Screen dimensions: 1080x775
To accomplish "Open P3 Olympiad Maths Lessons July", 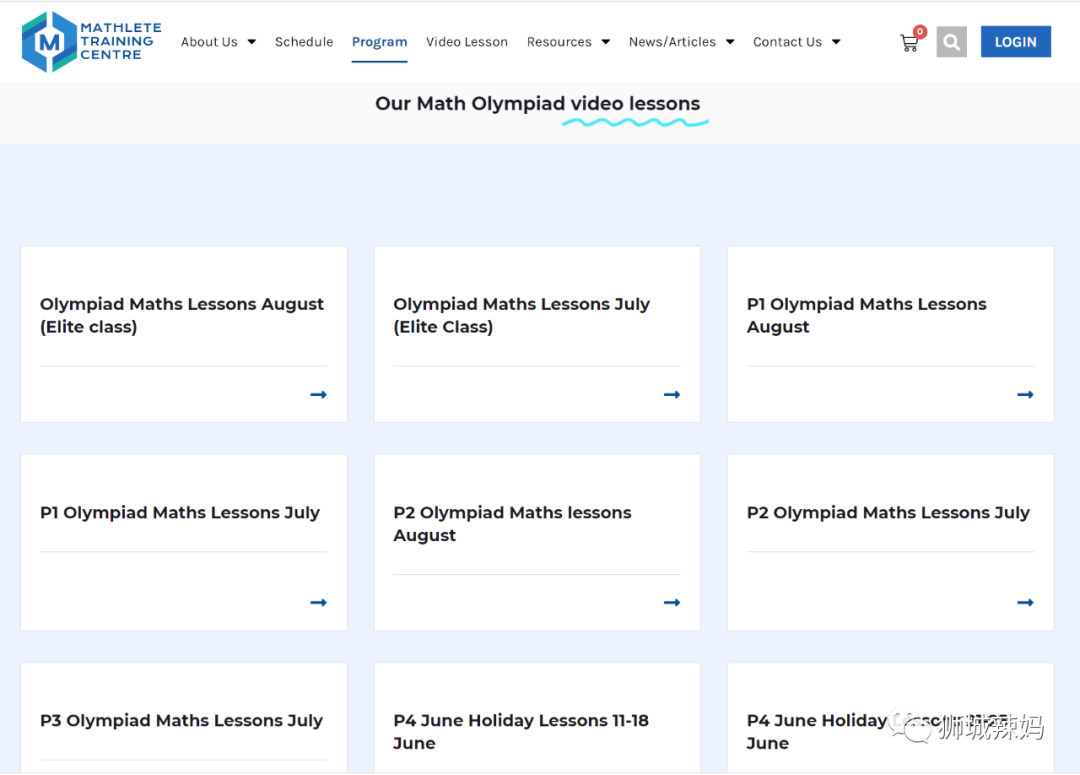I will coord(181,721).
